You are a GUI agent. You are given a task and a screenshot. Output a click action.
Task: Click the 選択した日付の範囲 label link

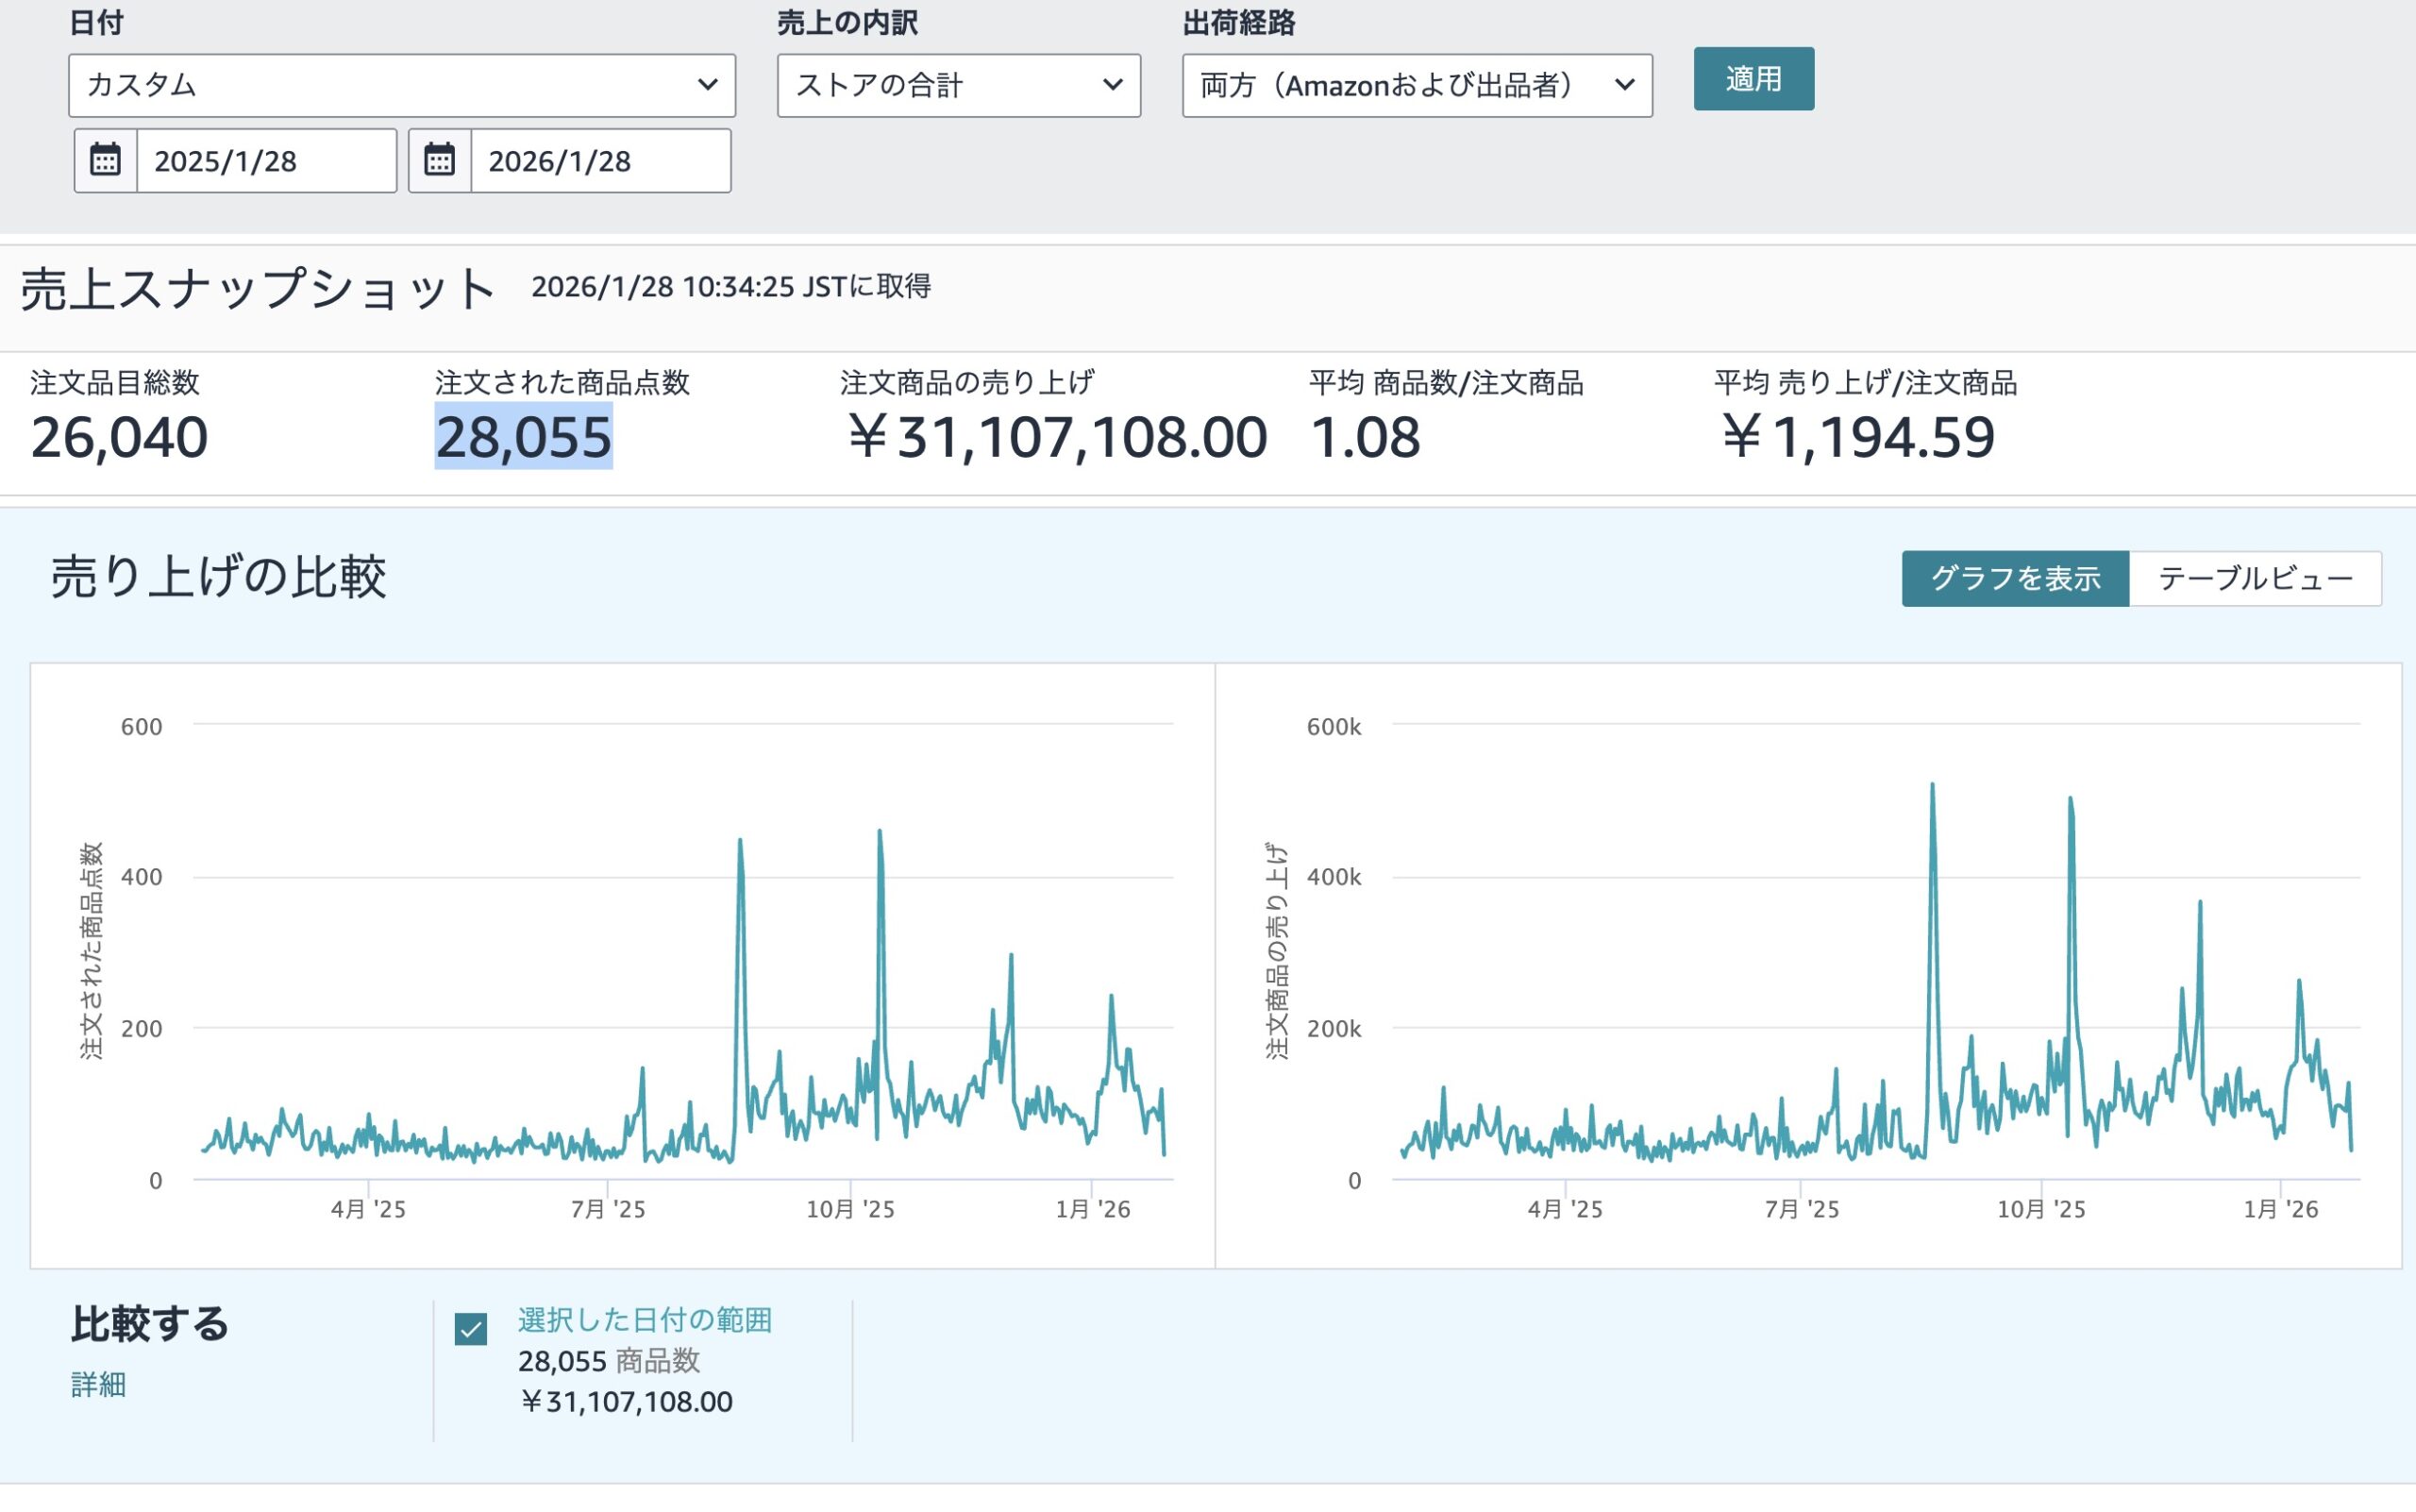[644, 1319]
